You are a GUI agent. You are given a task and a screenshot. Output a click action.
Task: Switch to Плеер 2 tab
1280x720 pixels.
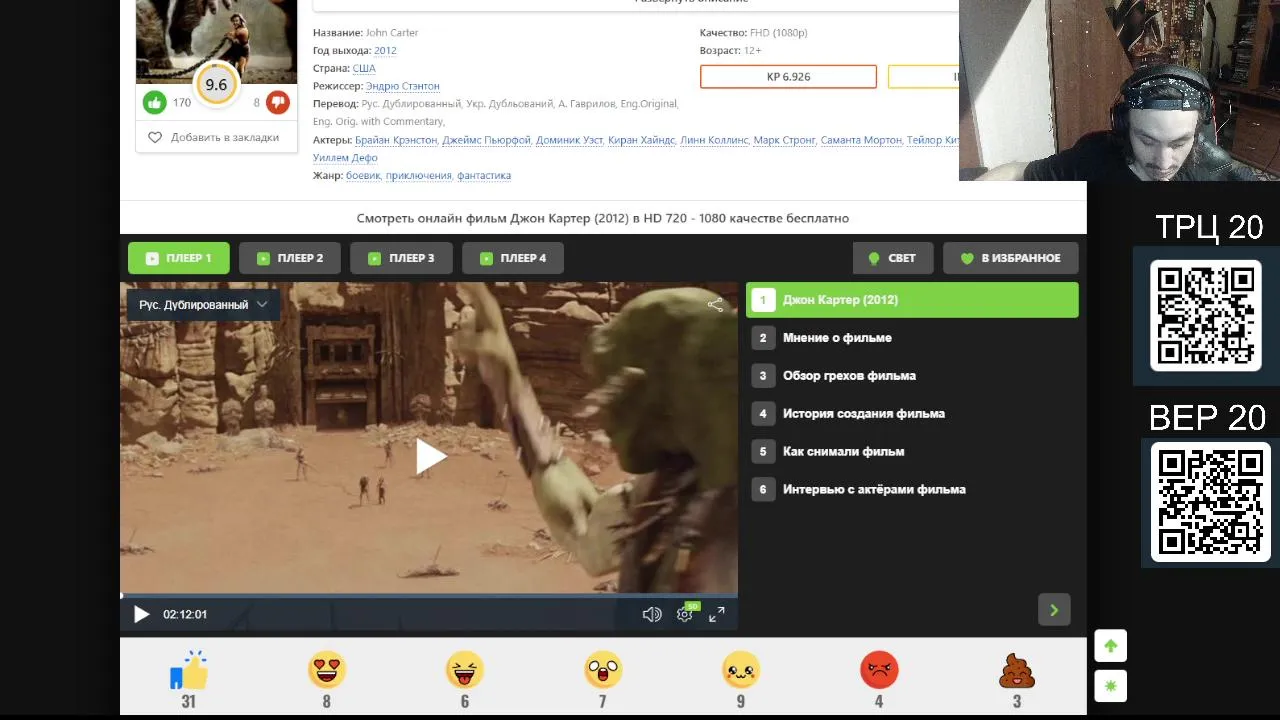(x=290, y=258)
